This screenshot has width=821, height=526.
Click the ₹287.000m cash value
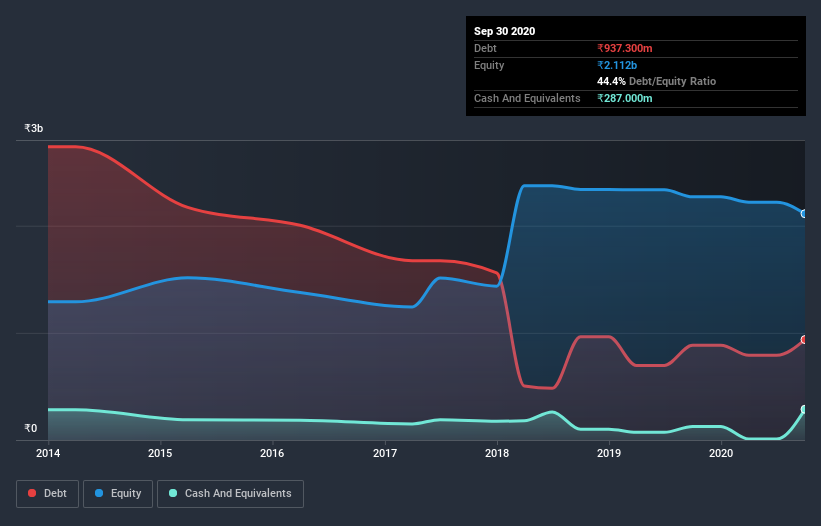(625, 98)
